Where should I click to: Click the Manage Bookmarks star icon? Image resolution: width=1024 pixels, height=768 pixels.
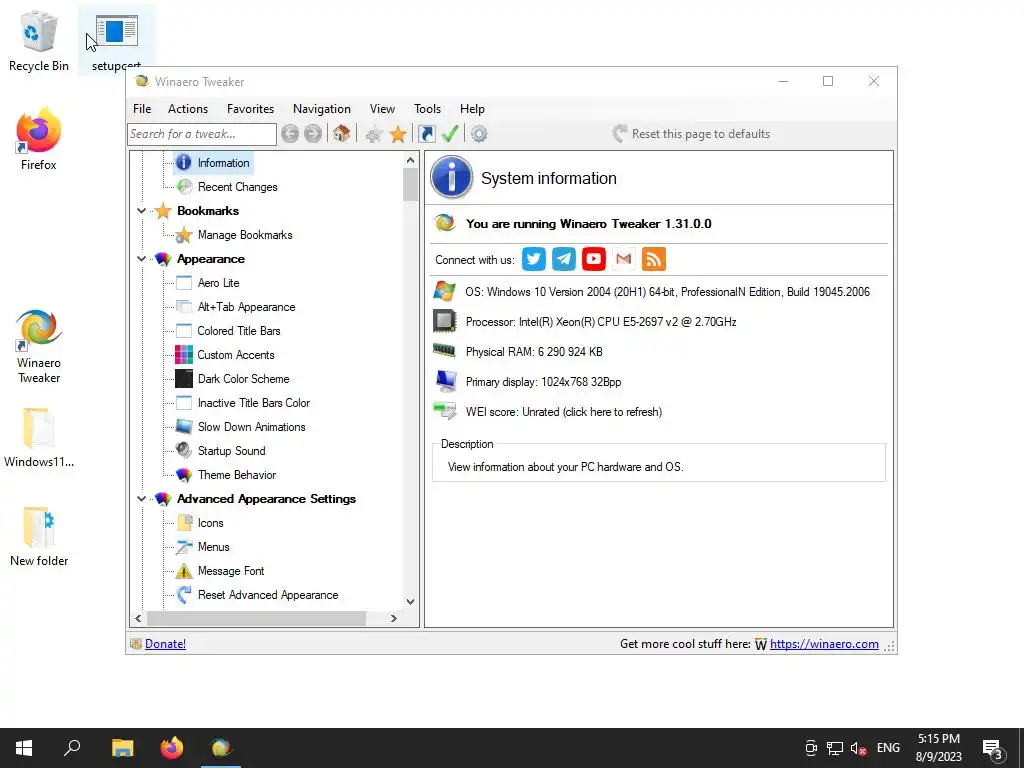click(x=184, y=235)
